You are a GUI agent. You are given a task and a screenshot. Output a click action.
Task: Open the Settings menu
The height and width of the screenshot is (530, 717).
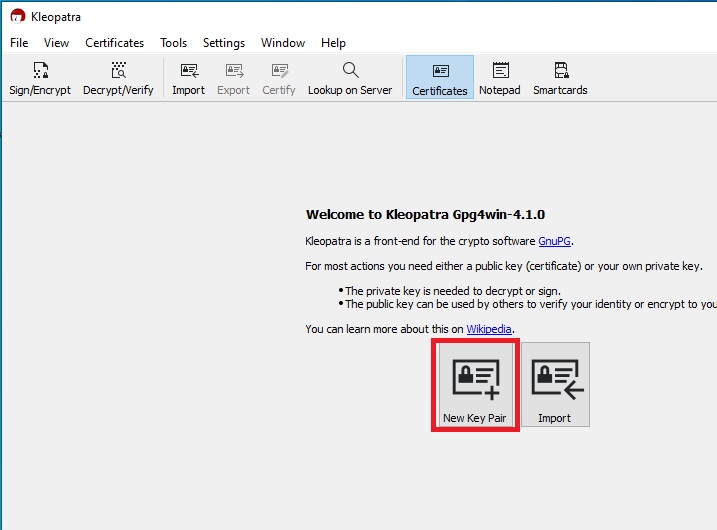(224, 43)
